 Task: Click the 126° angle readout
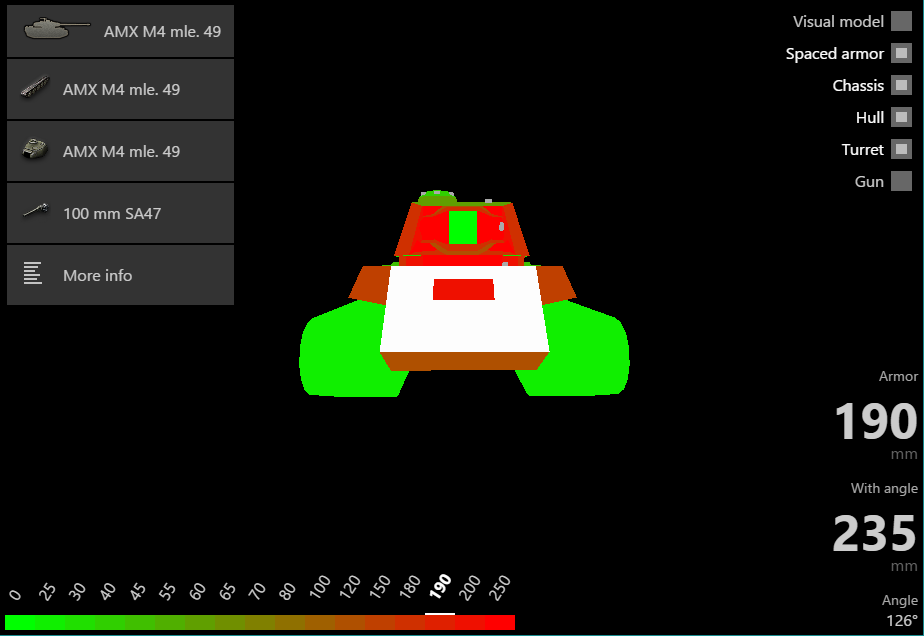tap(902, 621)
